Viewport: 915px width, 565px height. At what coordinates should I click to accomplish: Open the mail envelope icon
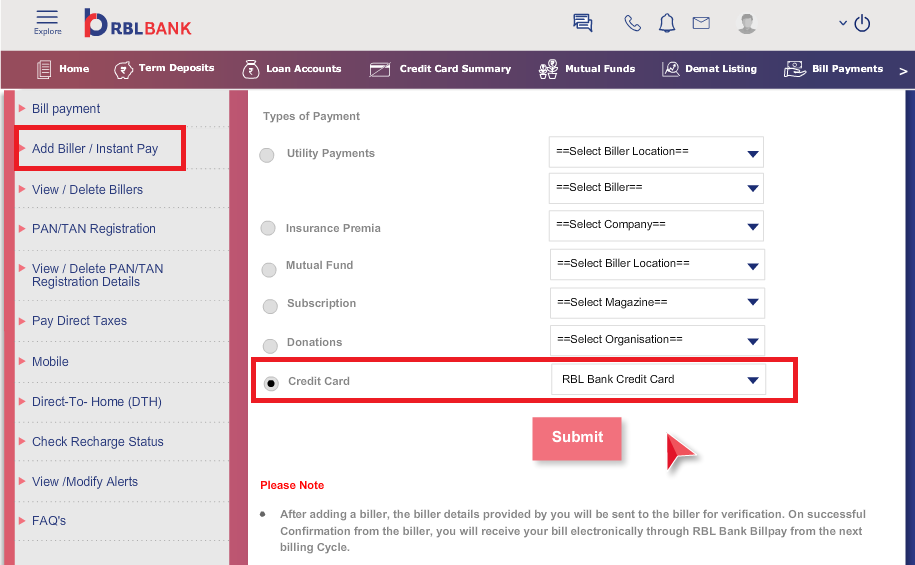tap(701, 23)
